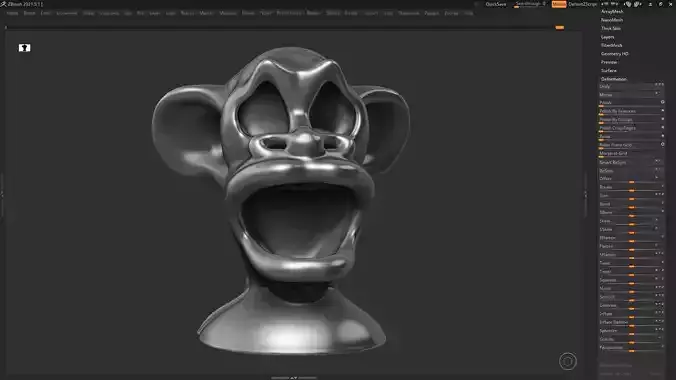Toggle the orange Menus button
This screenshot has width=676, height=380.
pyautogui.click(x=559, y=4)
